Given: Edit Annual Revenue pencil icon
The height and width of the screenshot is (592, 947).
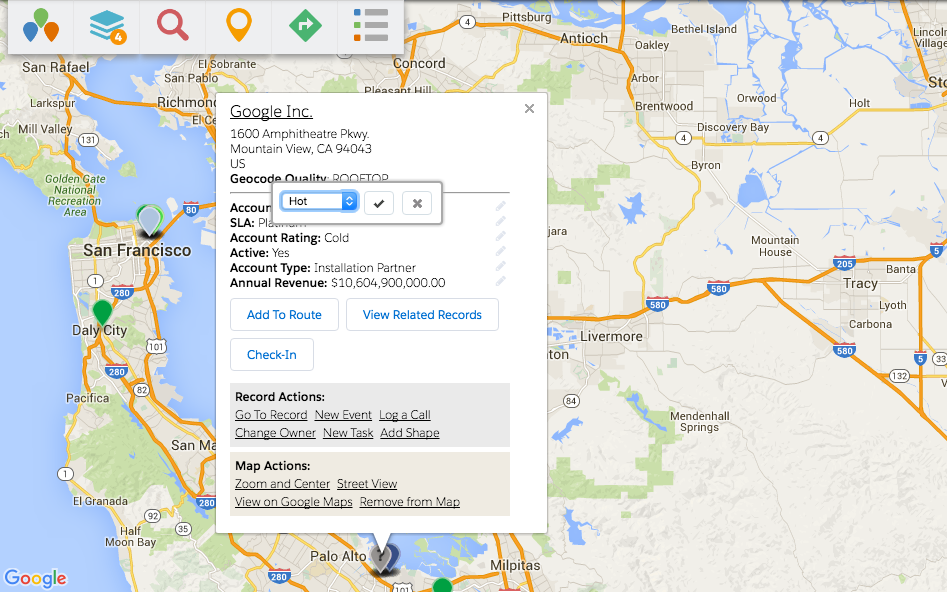Looking at the screenshot, I should click(x=501, y=282).
